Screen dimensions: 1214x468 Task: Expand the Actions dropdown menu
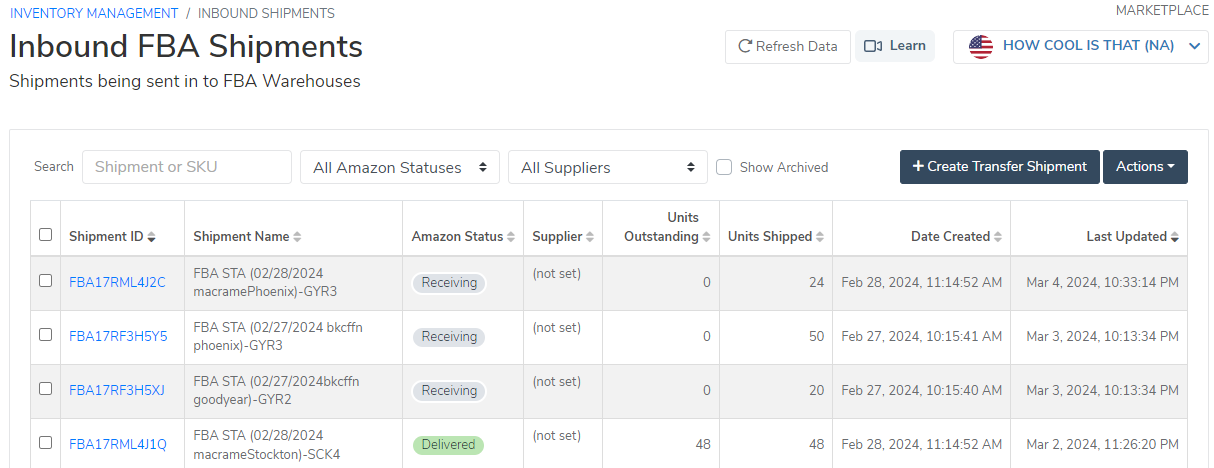coord(1145,167)
